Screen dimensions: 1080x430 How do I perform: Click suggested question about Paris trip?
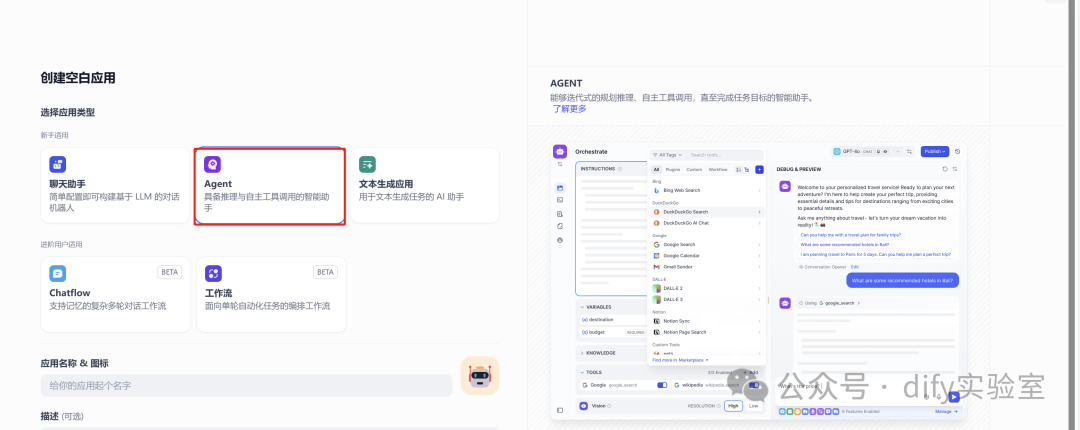875,254
